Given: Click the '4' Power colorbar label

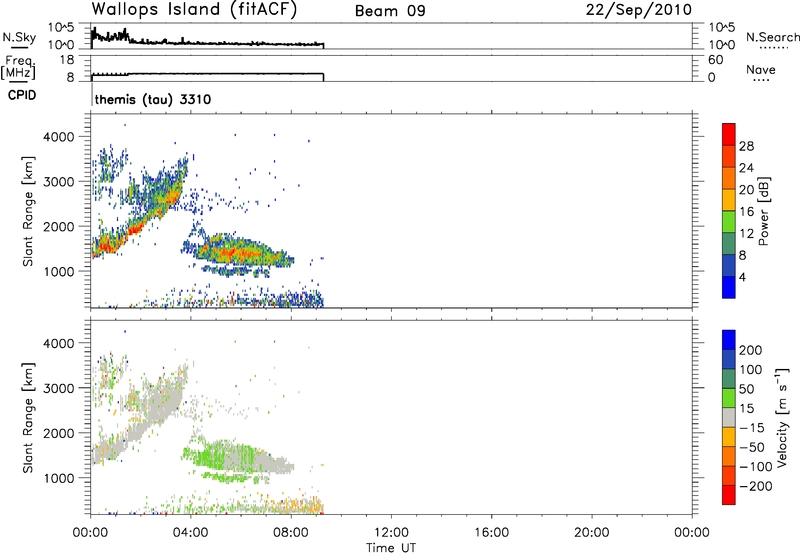Looking at the screenshot, I should (x=742, y=278).
